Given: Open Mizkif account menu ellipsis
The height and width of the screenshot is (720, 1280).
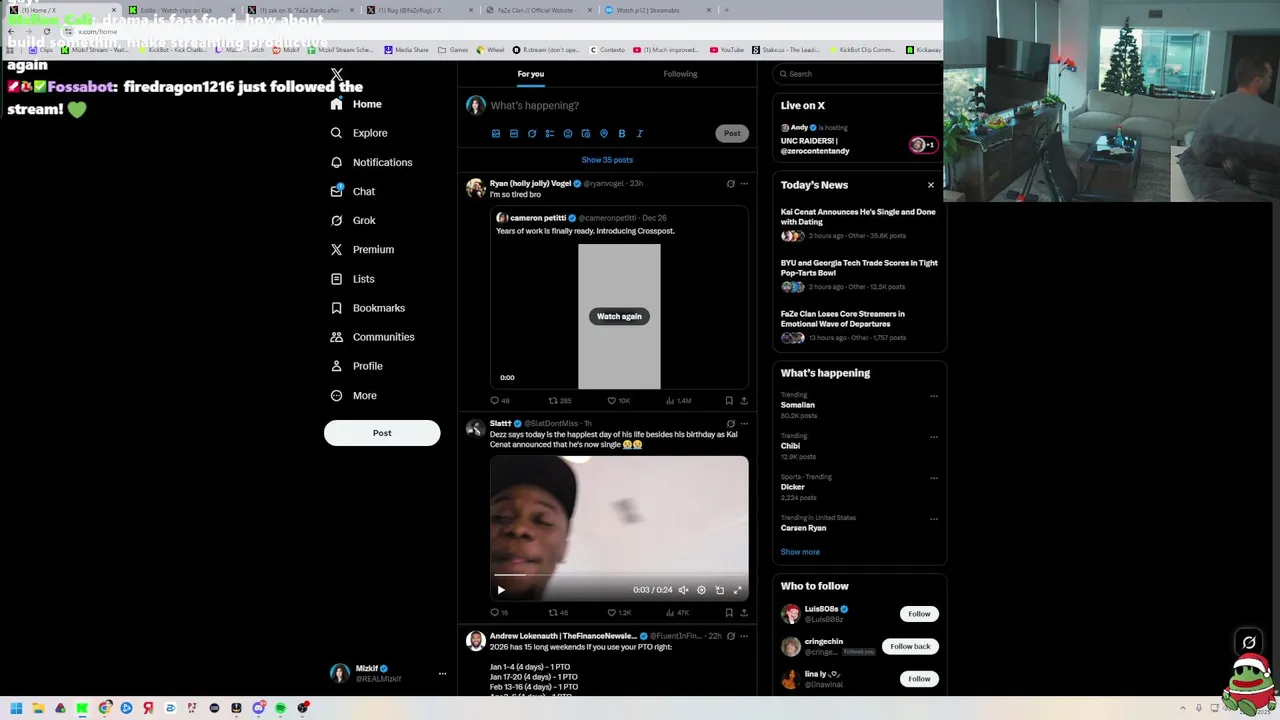Looking at the screenshot, I should pyautogui.click(x=442, y=674).
